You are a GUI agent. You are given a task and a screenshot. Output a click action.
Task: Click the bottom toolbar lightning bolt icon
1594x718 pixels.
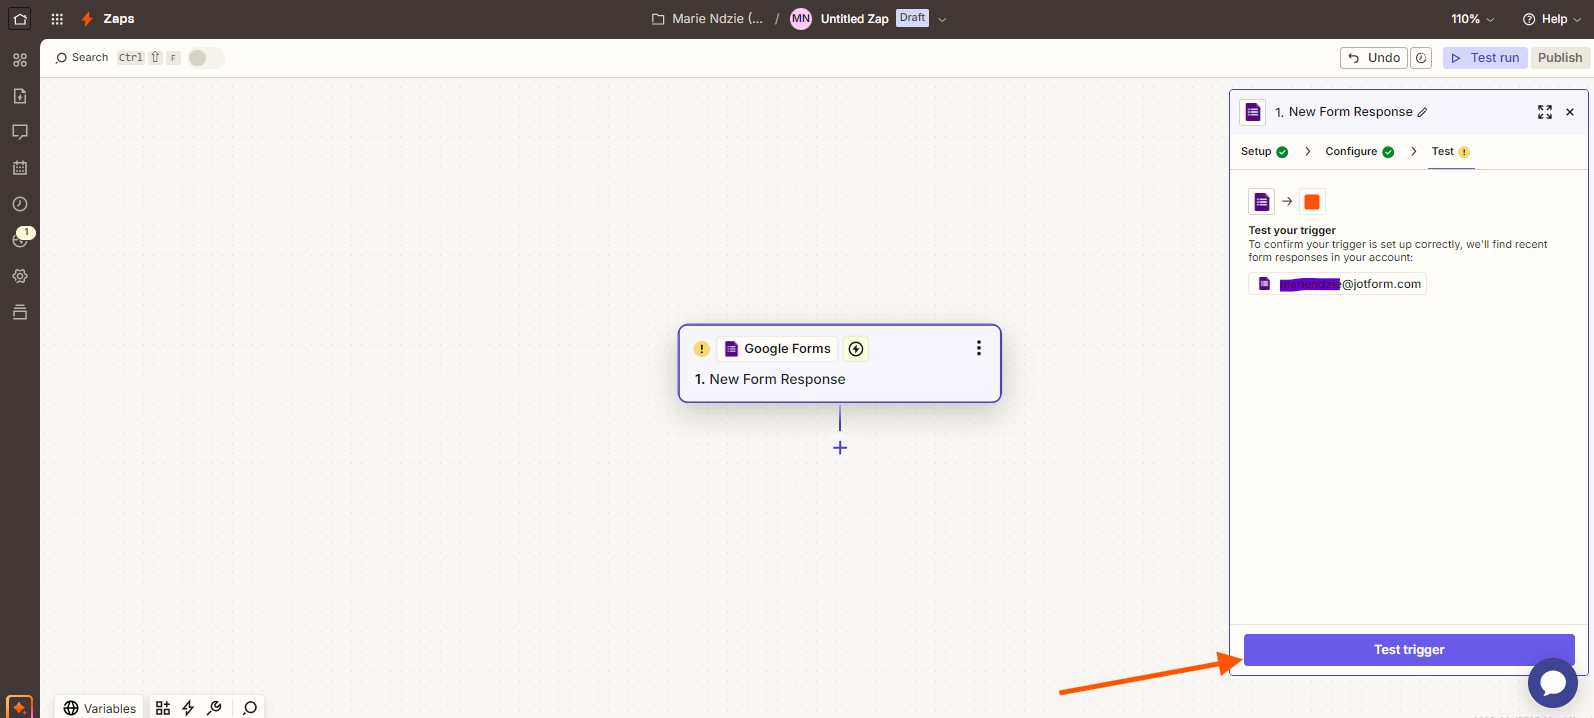point(188,708)
